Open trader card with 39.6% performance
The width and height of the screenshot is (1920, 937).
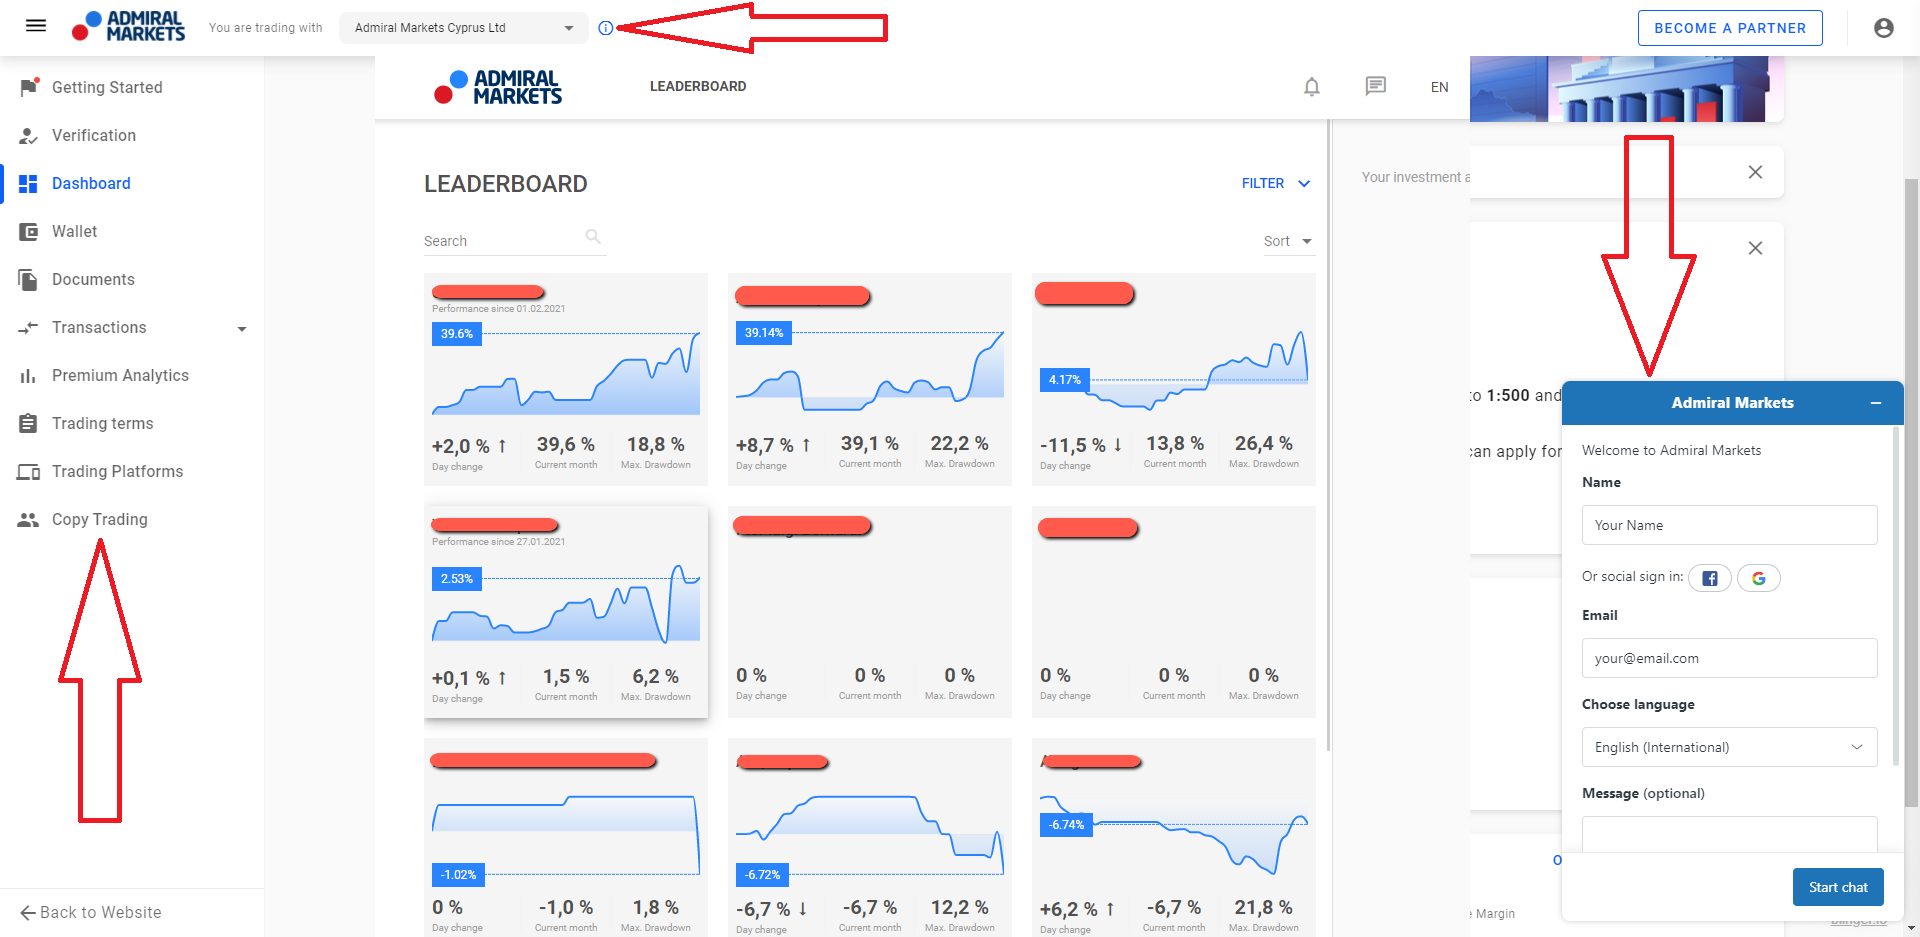(x=566, y=380)
